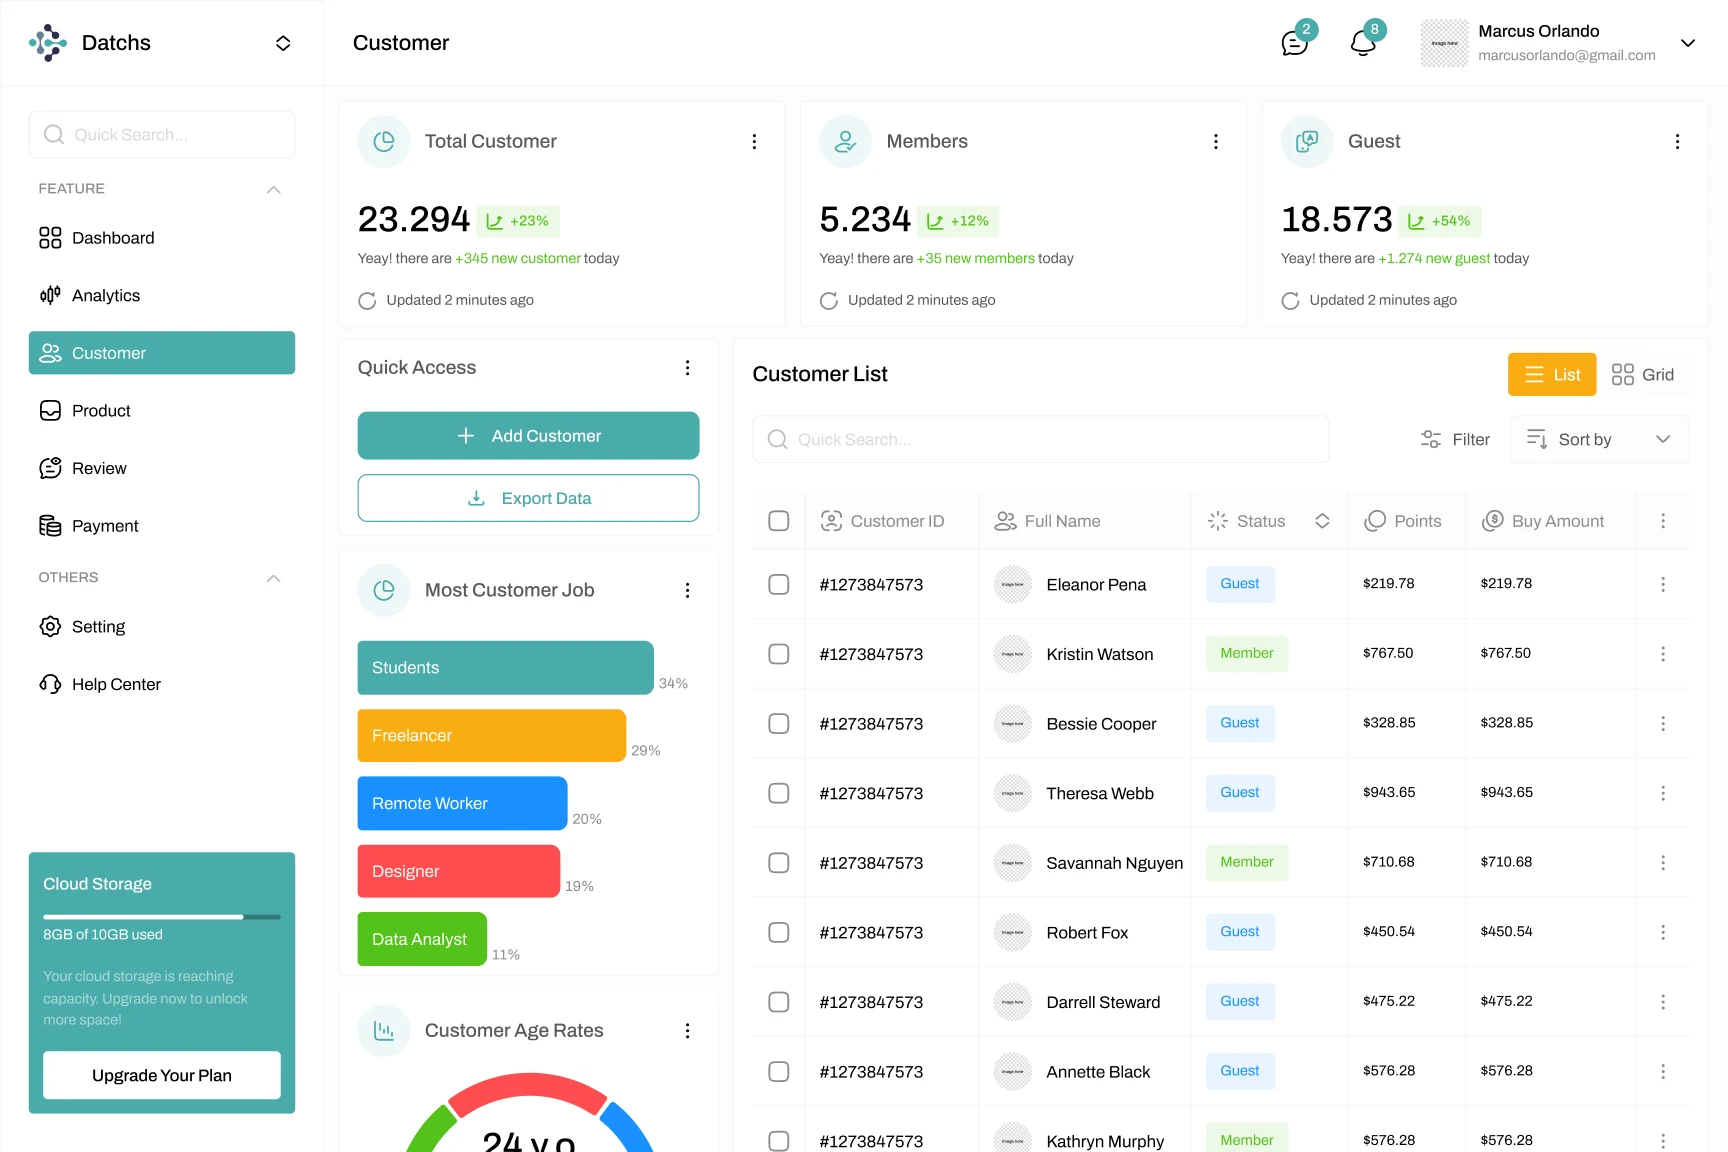Select the Product section icon
This screenshot has width=1728, height=1152.
(x=50, y=410)
